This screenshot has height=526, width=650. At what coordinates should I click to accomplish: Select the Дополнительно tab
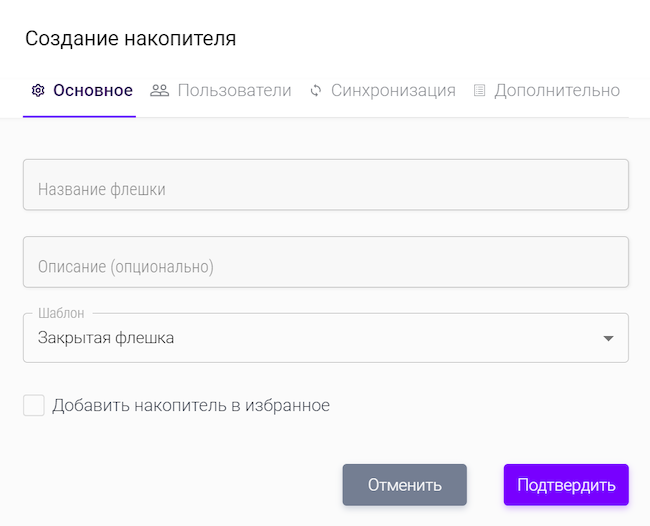click(x=557, y=90)
